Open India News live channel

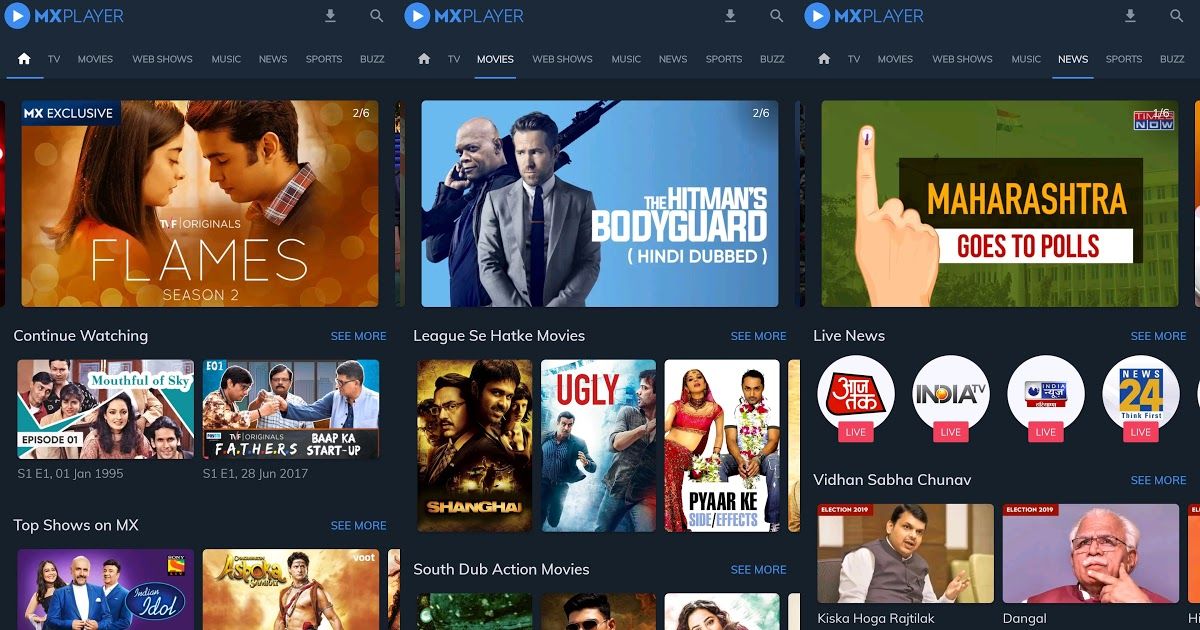tap(1046, 393)
